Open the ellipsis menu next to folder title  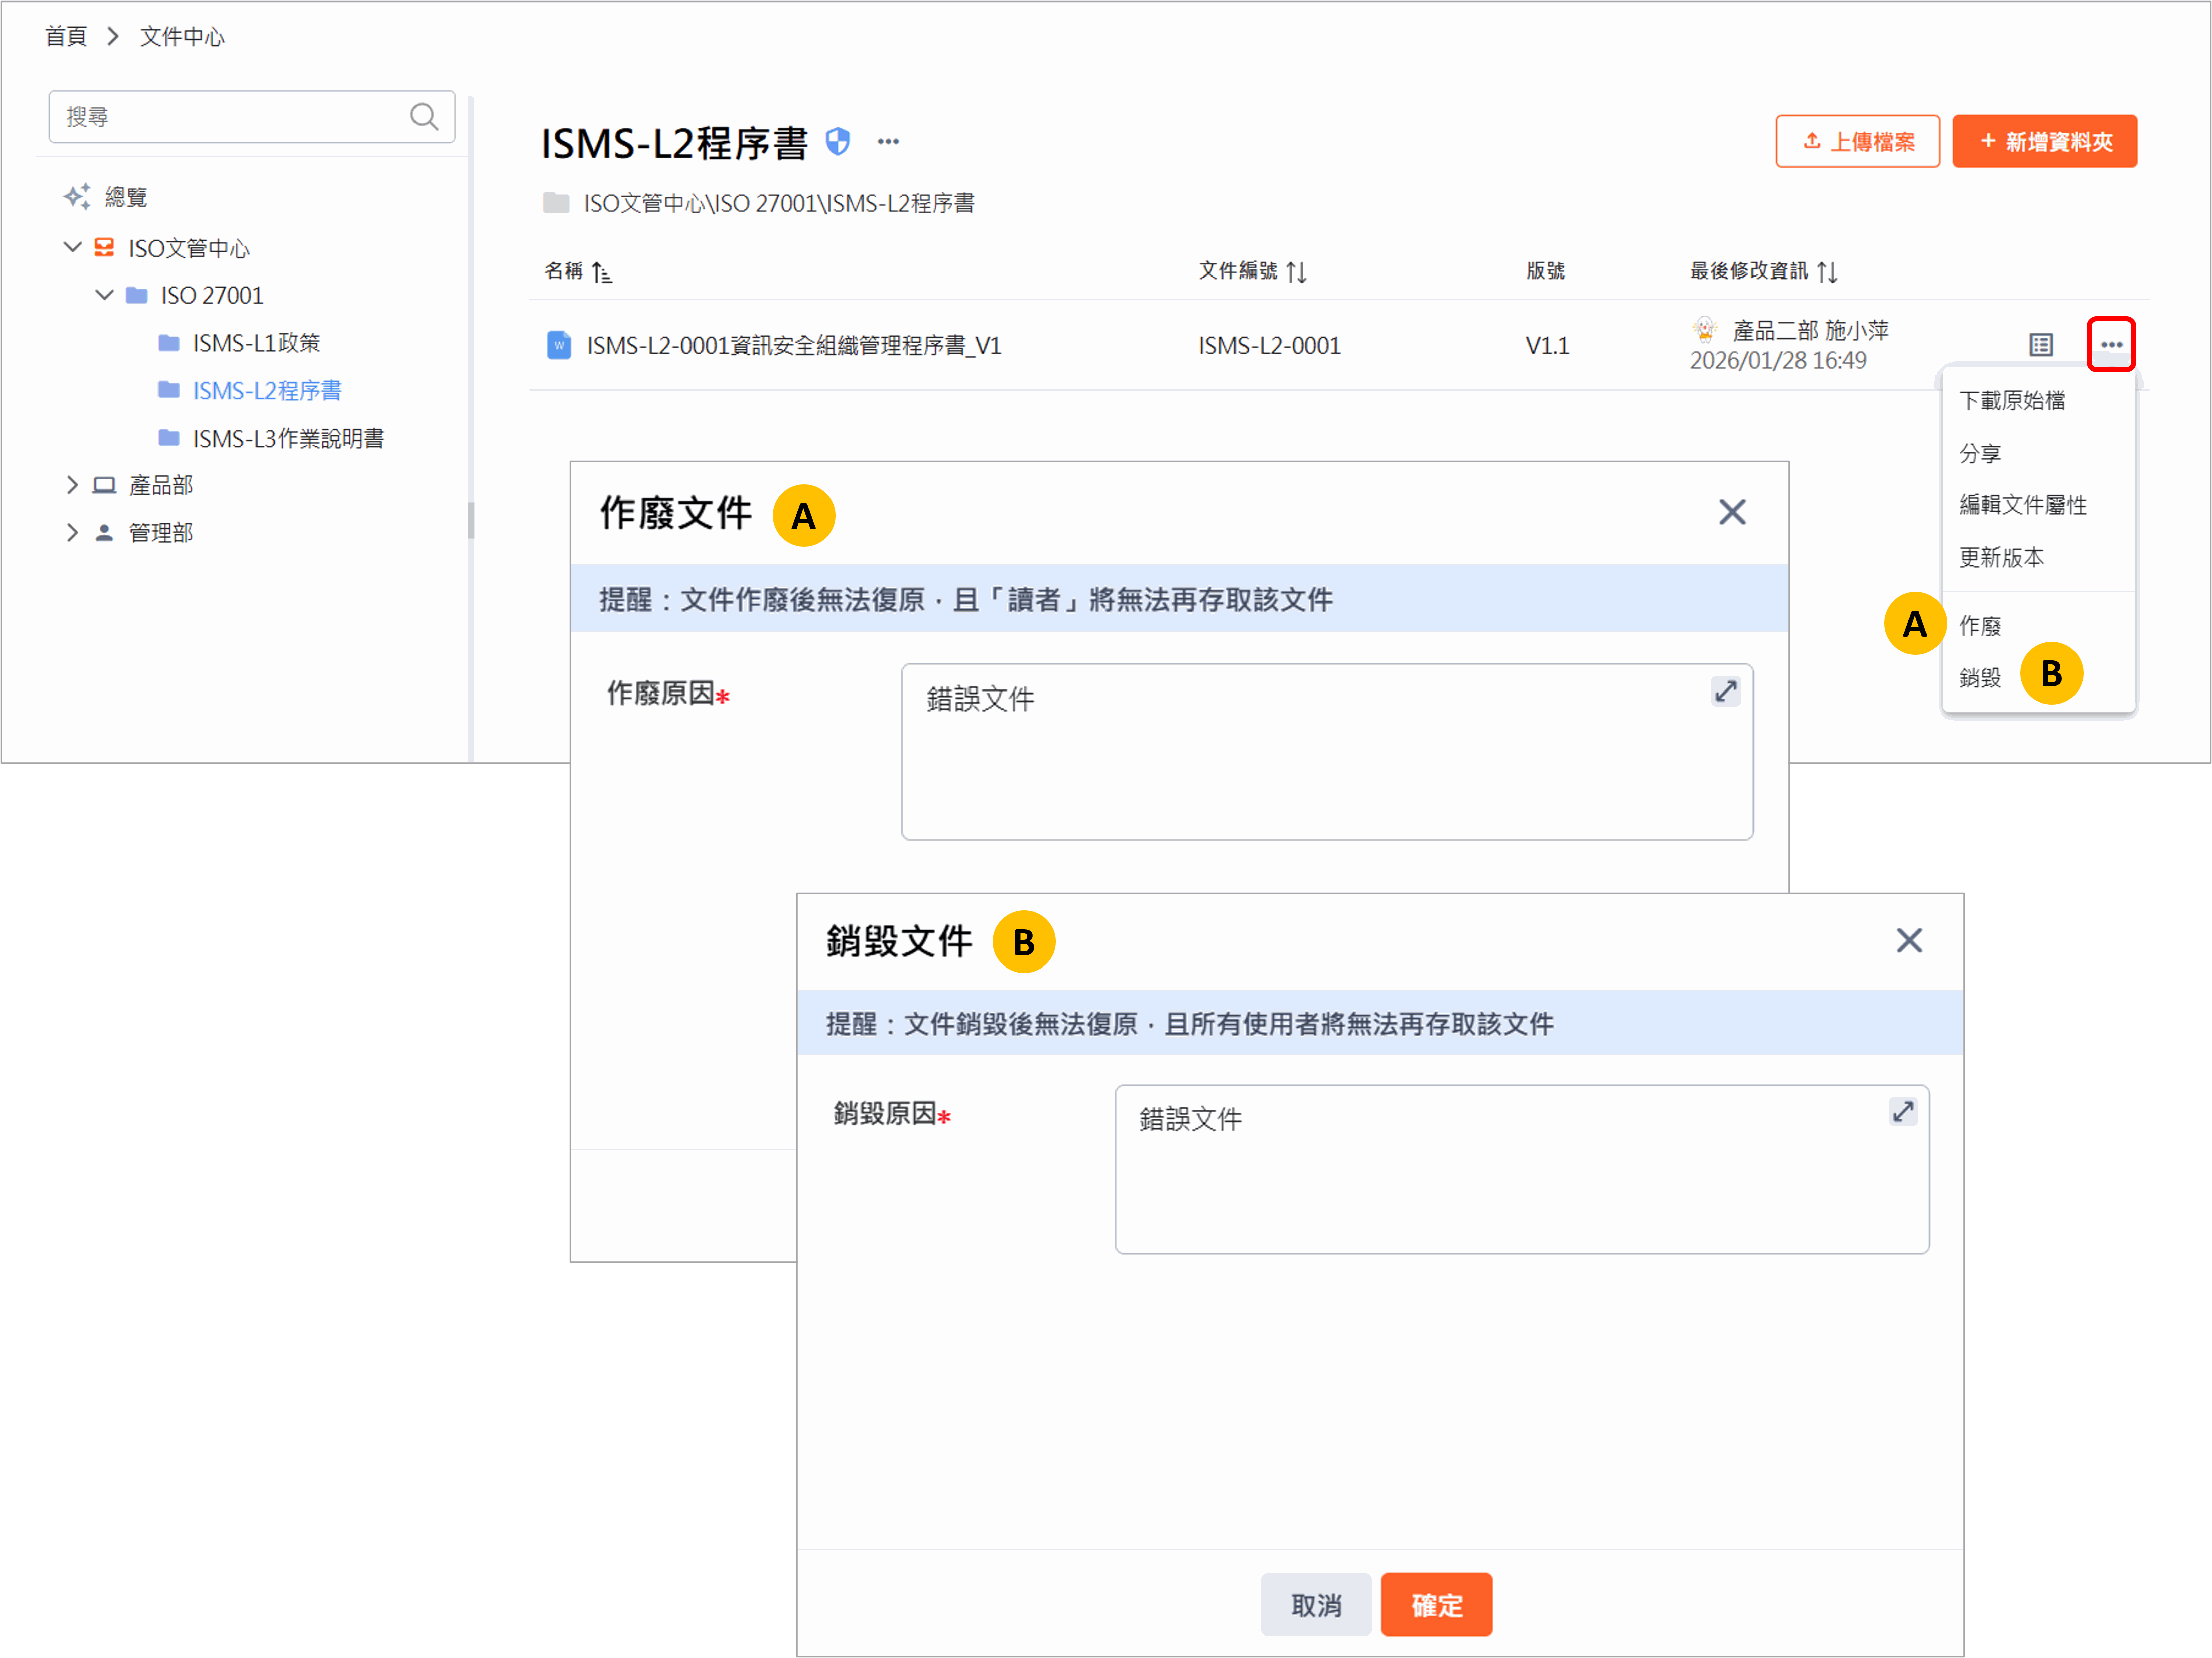coord(888,142)
